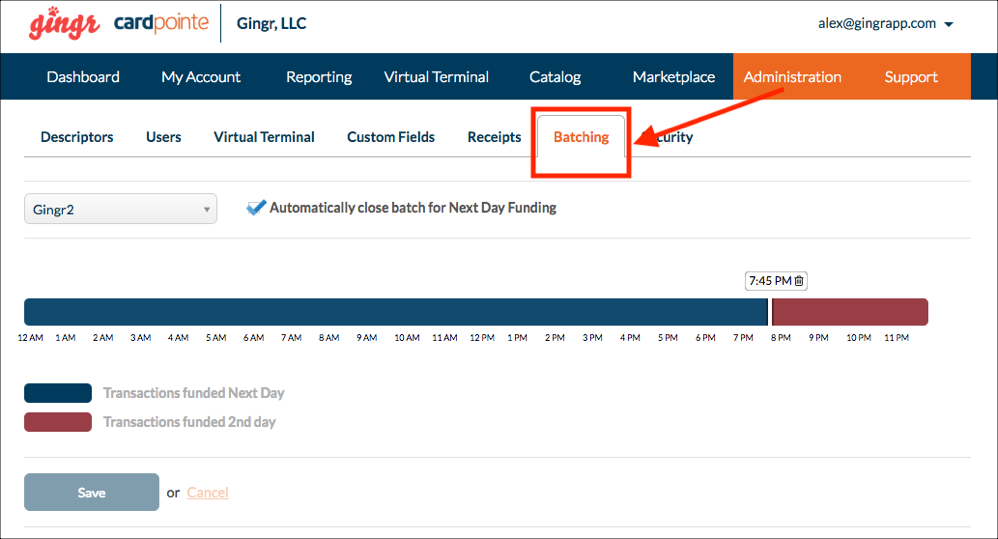Click the 10 PM timeline label
998x539 pixels.
[x=859, y=338]
